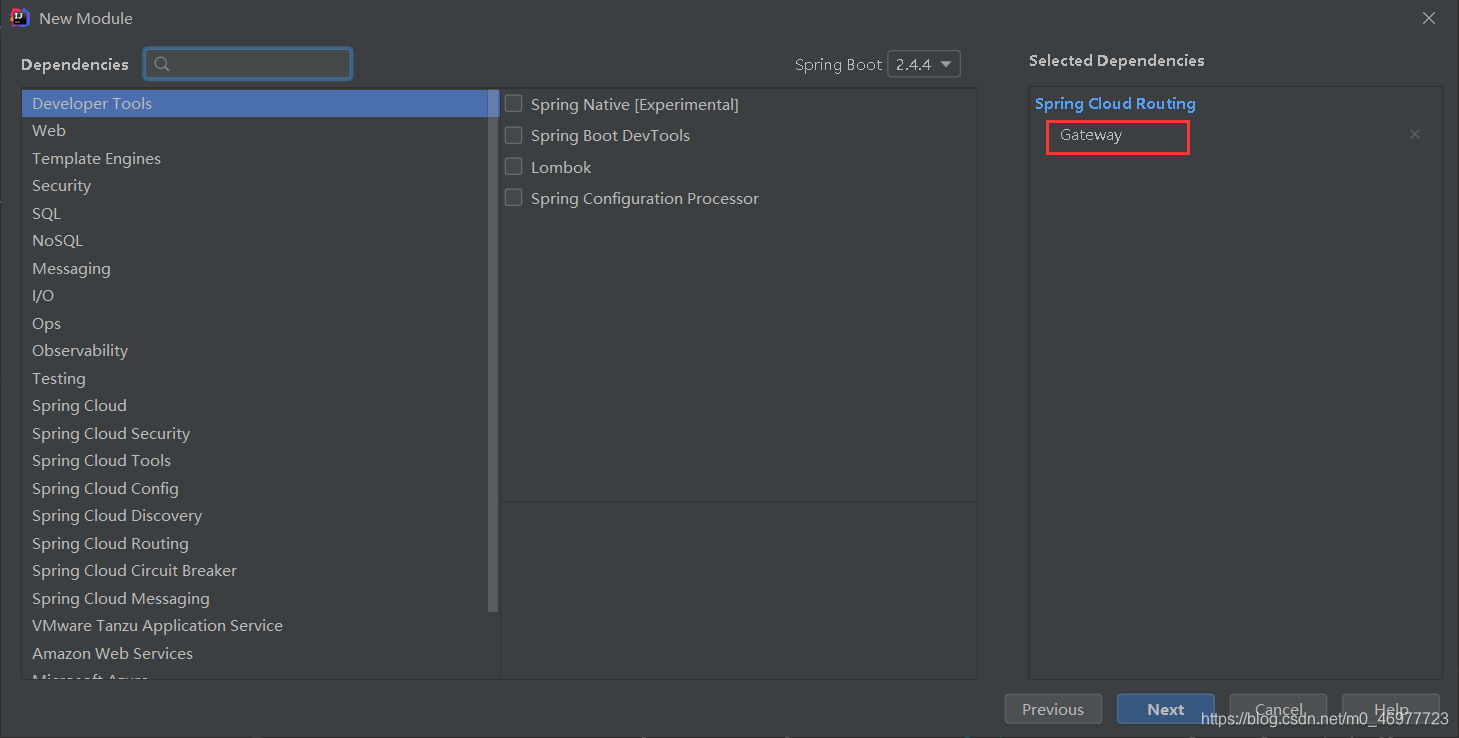Click the Lombok dependency label
Screen dimensions: 1459x738
pos(561,167)
